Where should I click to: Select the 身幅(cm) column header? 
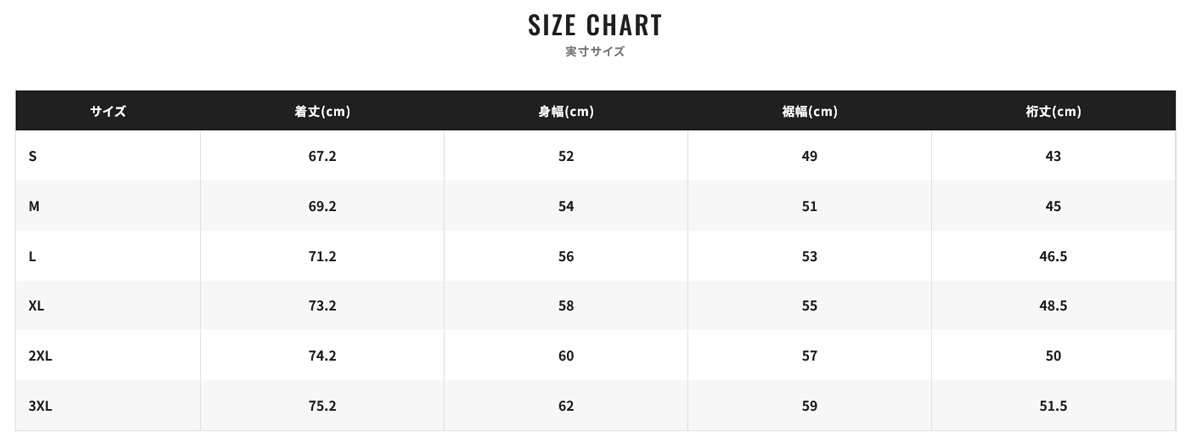click(x=566, y=111)
